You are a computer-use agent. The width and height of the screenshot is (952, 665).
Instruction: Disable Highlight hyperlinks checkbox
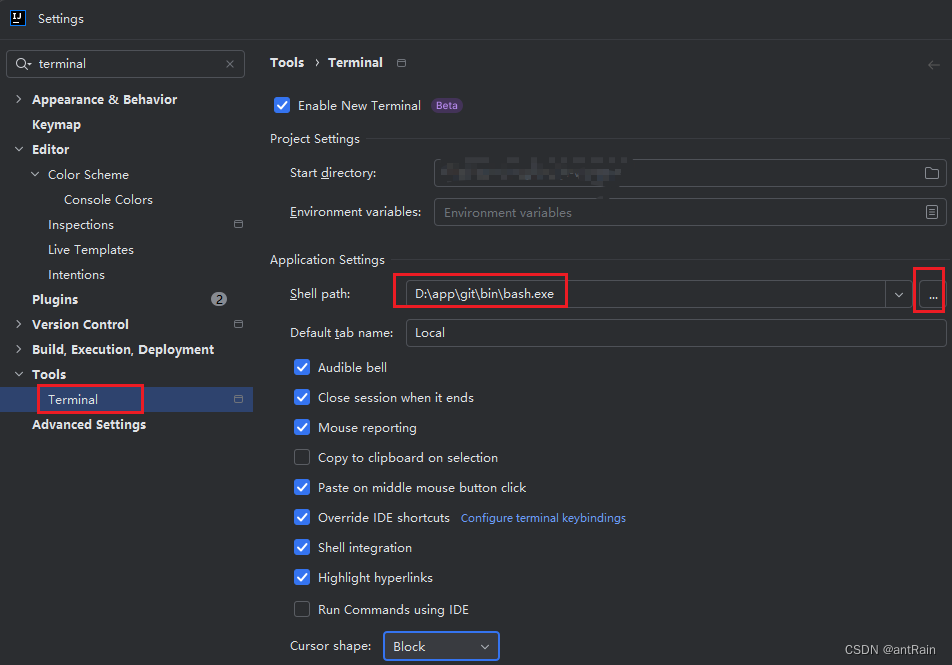click(x=302, y=577)
